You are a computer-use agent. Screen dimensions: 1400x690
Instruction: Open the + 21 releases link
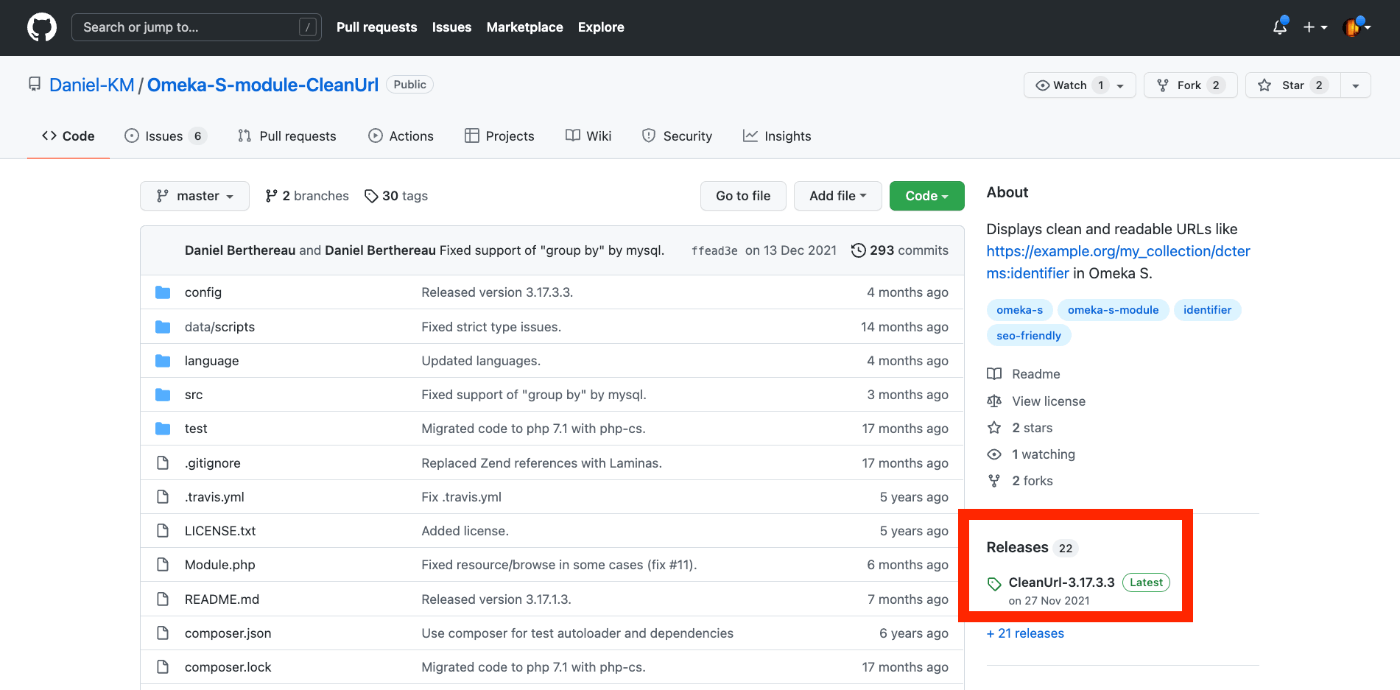click(1025, 634)
